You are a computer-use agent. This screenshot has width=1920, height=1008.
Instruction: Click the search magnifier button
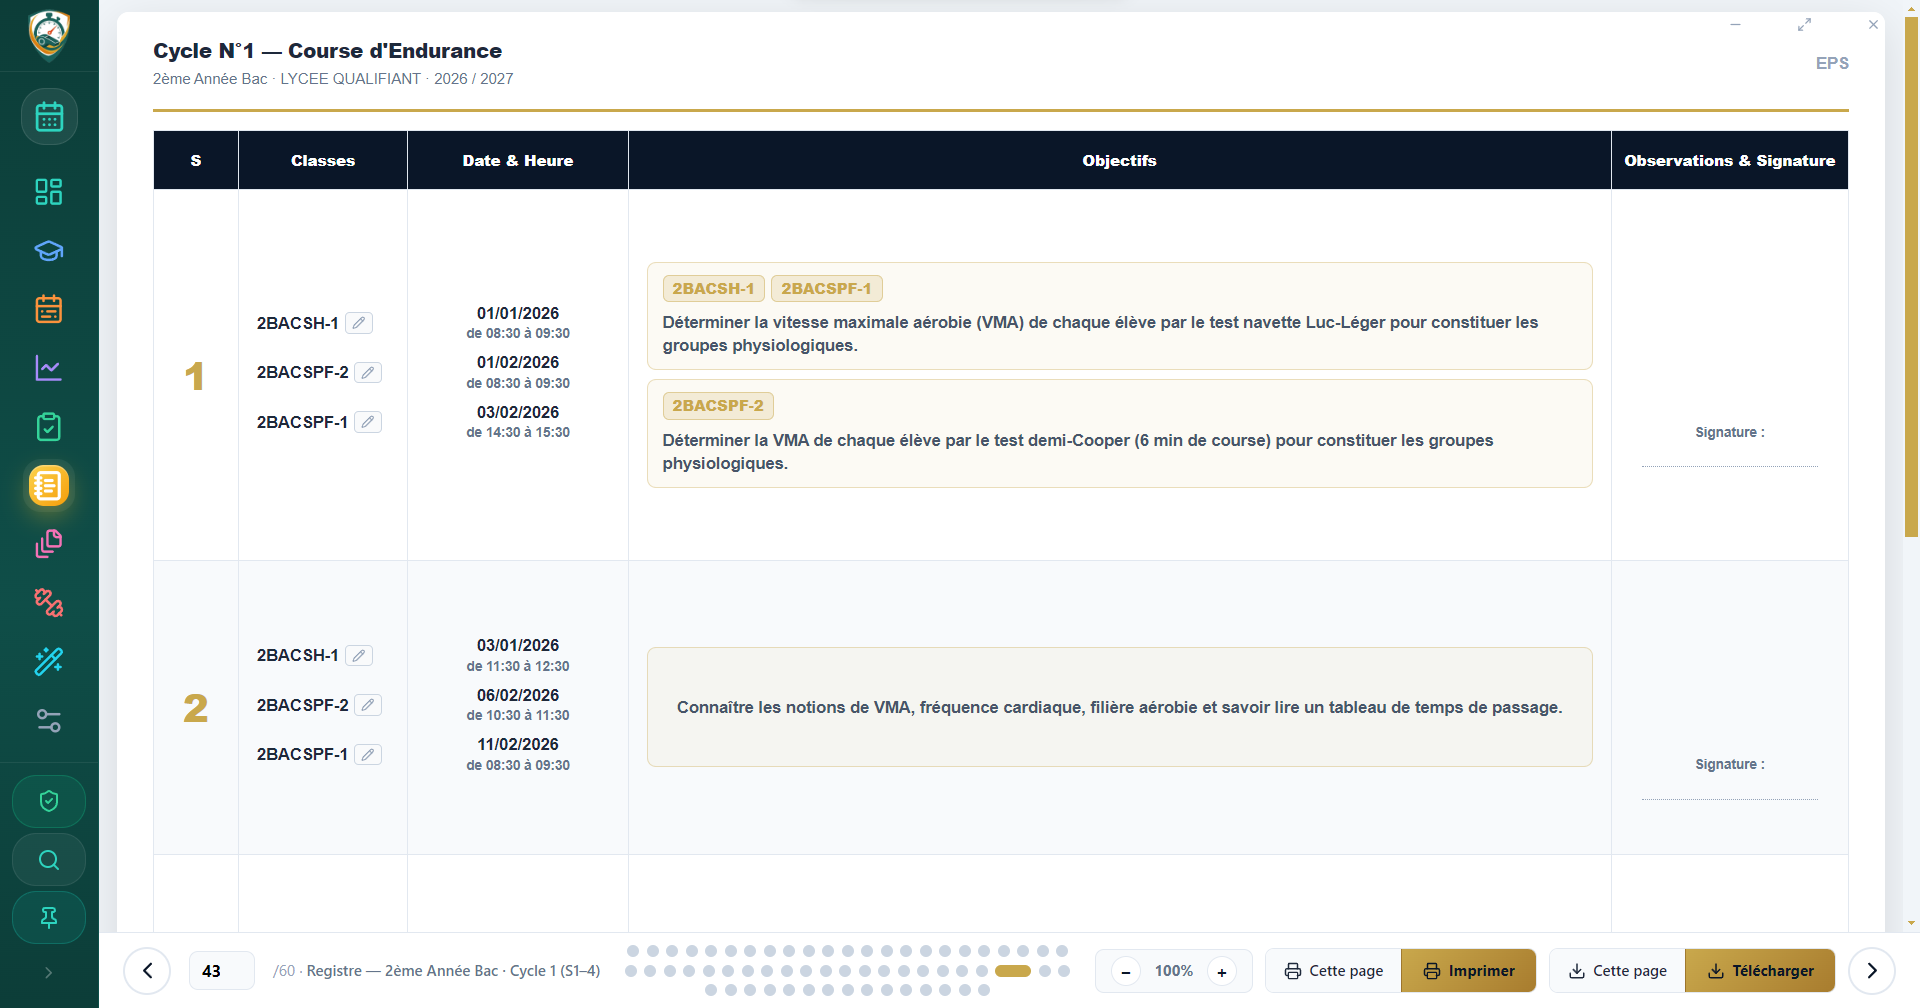click(x=49, y=860)
